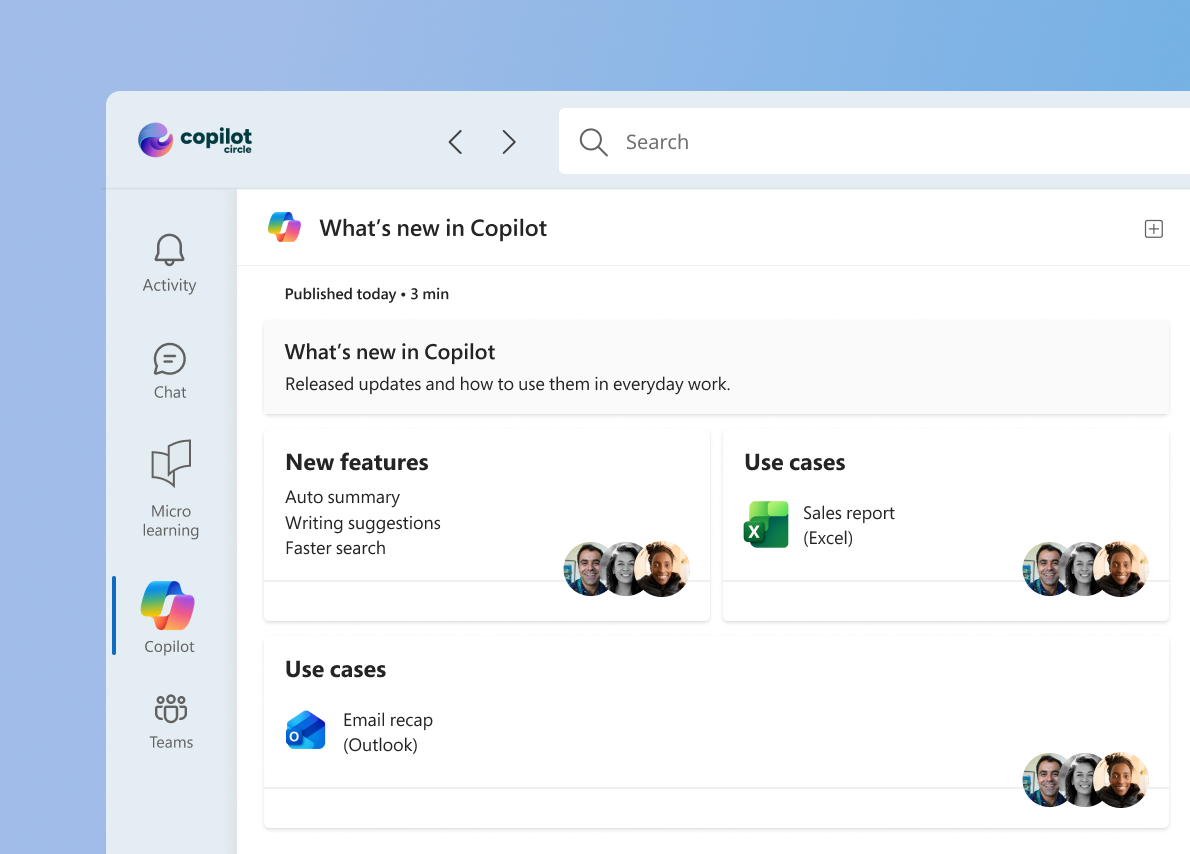This screenshot has width=1190, height=854.
Task: Open Activity in the sidebar
Action: click(x=169, y=263)
